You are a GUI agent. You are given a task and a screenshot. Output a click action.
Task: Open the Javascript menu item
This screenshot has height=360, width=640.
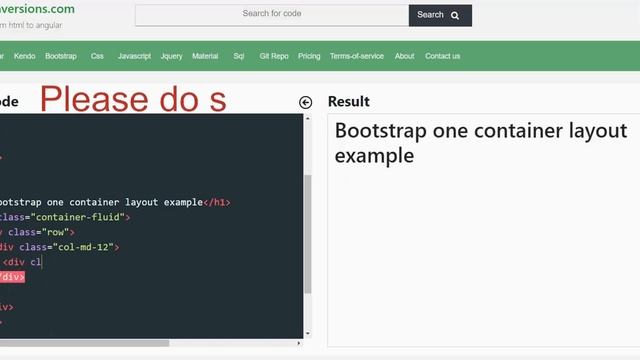[134, 56]
